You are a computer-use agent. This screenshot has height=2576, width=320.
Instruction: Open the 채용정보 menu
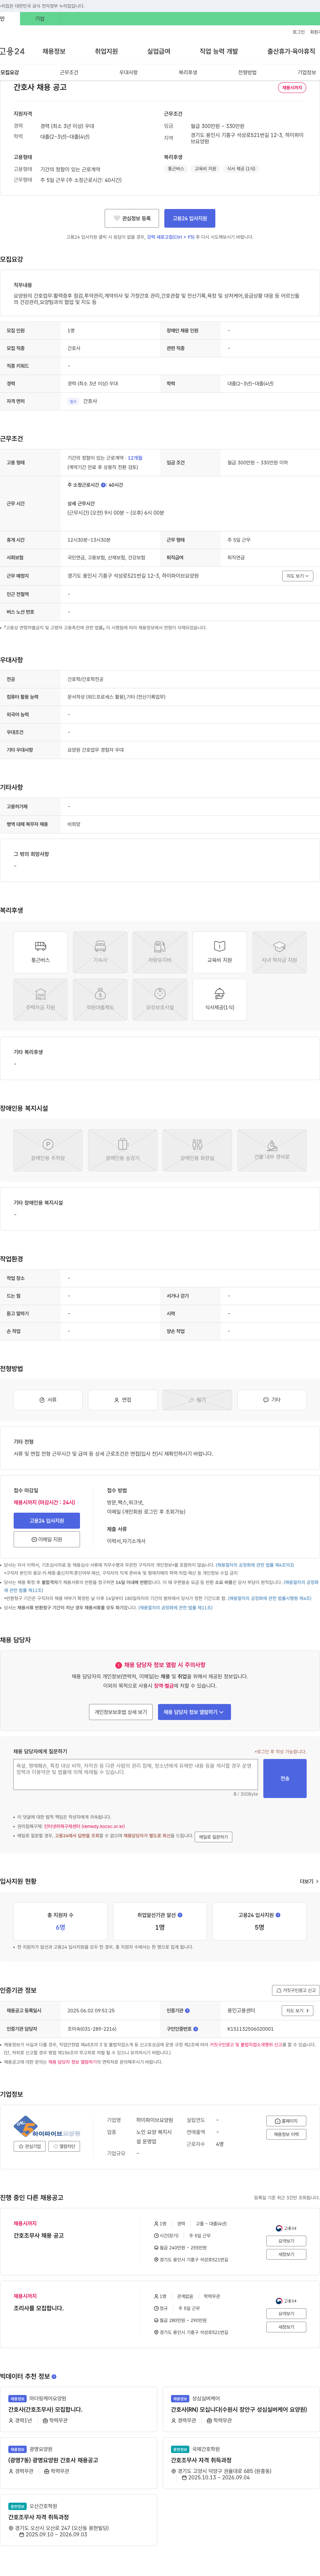(x=54, y=51)
